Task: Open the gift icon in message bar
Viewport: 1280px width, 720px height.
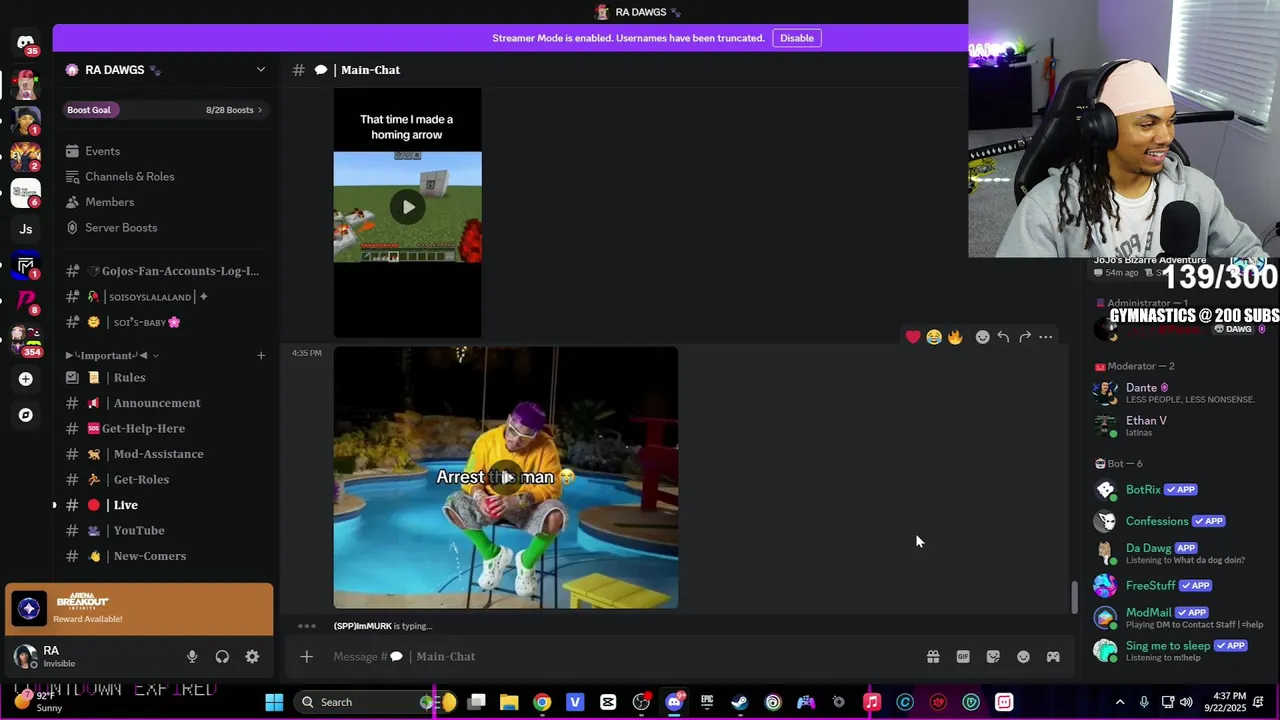Action: pyautogui.click(x=933, y=657)
